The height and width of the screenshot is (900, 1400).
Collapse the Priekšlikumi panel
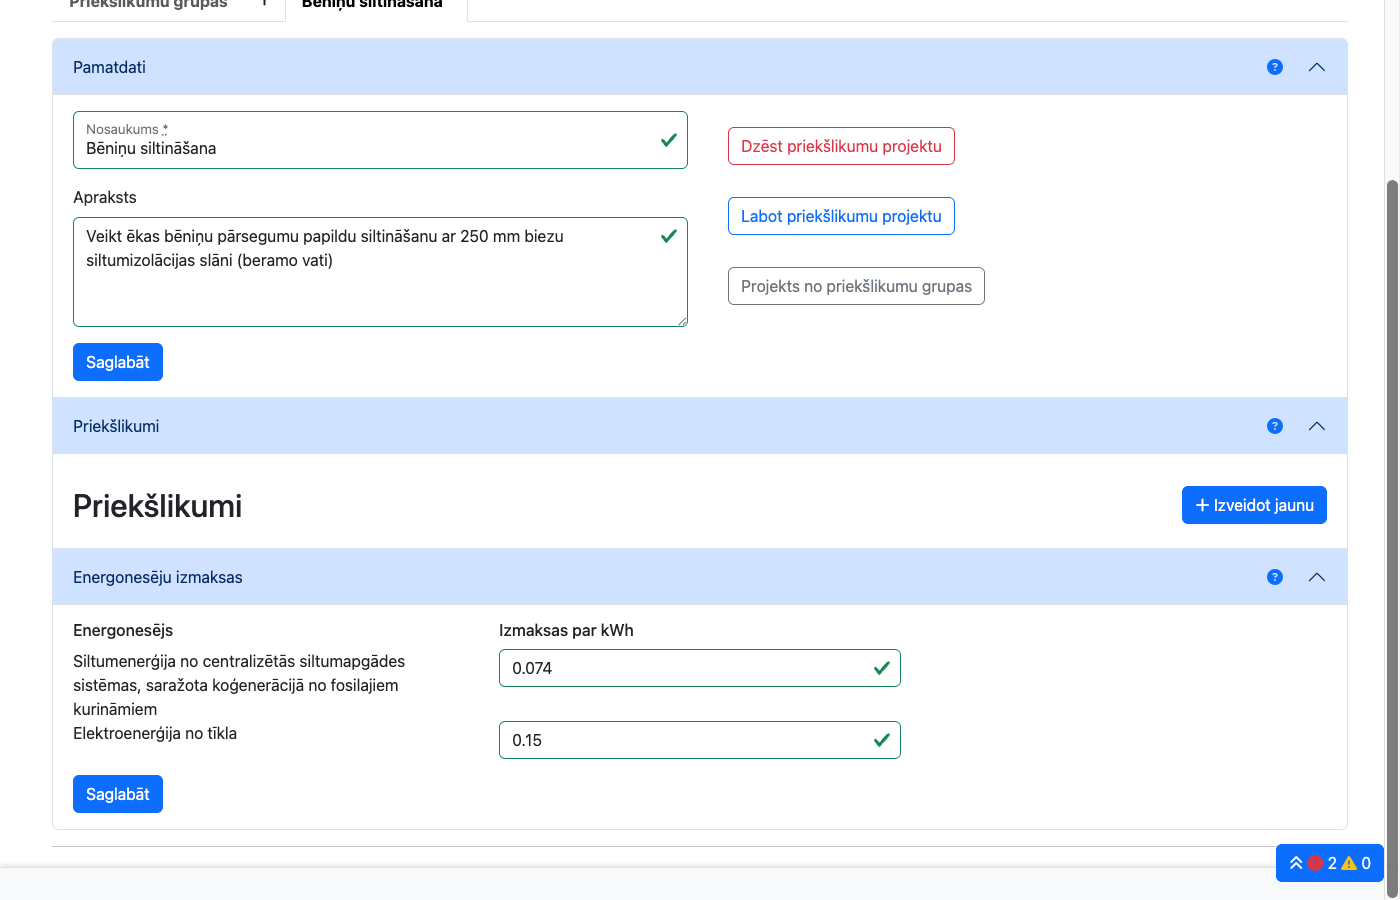pyautogui.click(x=1317, y=426)
